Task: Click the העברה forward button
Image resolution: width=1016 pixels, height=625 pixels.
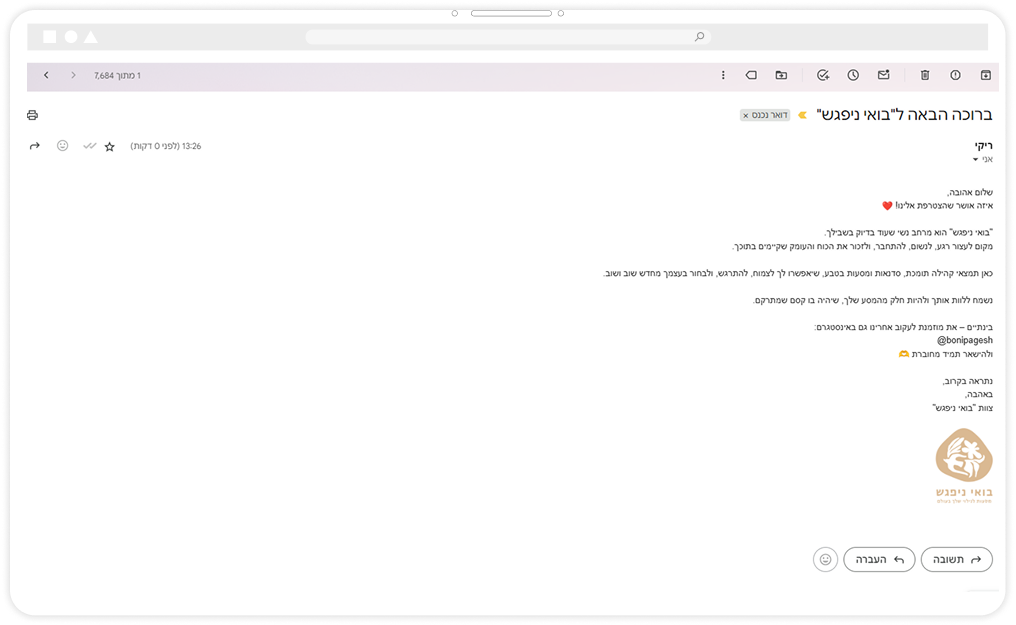Action: point(879,559)
